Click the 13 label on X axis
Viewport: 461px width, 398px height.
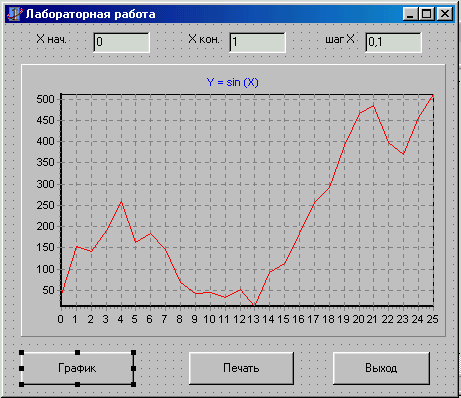pos(253,319)
